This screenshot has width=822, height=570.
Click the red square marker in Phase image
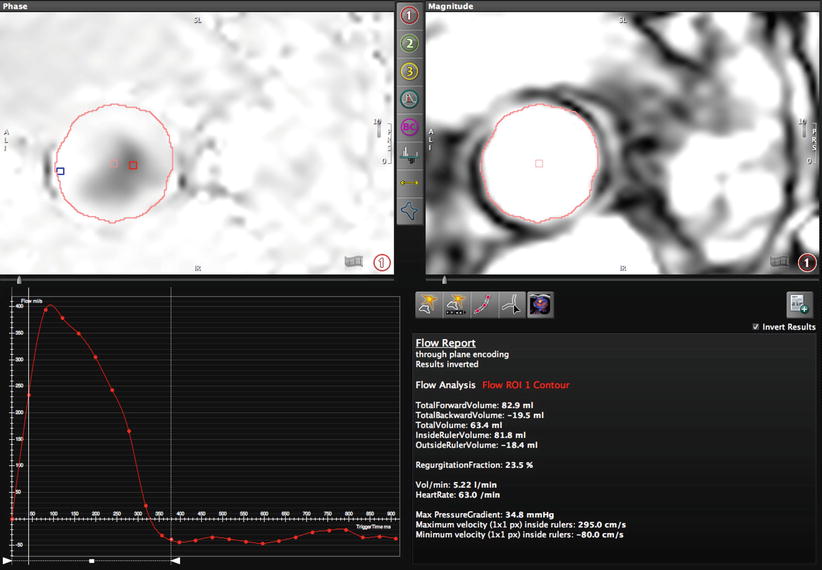(133, 165)
